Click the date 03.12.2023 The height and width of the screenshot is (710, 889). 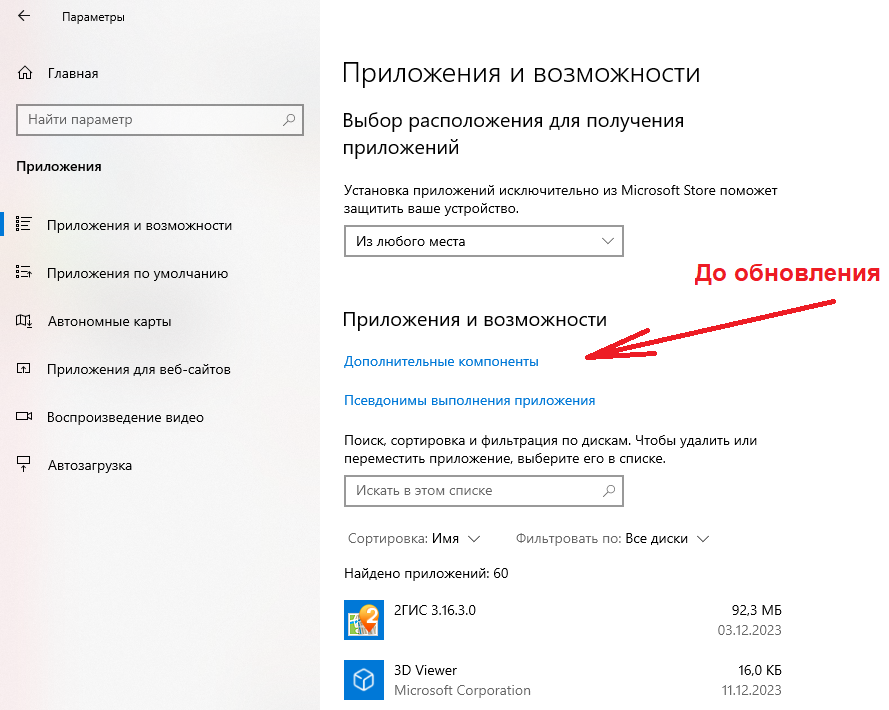coord(750,630)
